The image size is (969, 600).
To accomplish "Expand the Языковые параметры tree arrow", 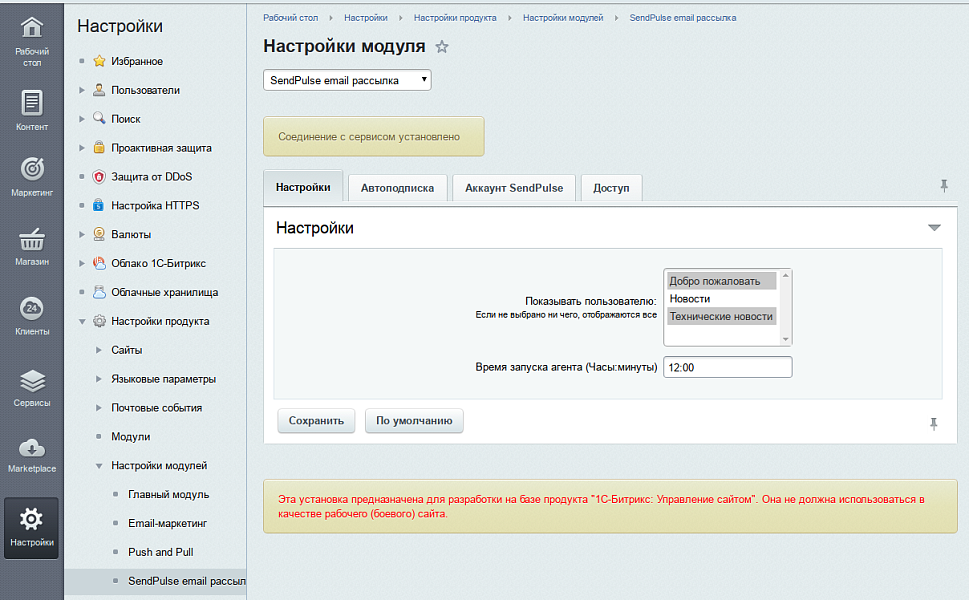I will [98, 379].
